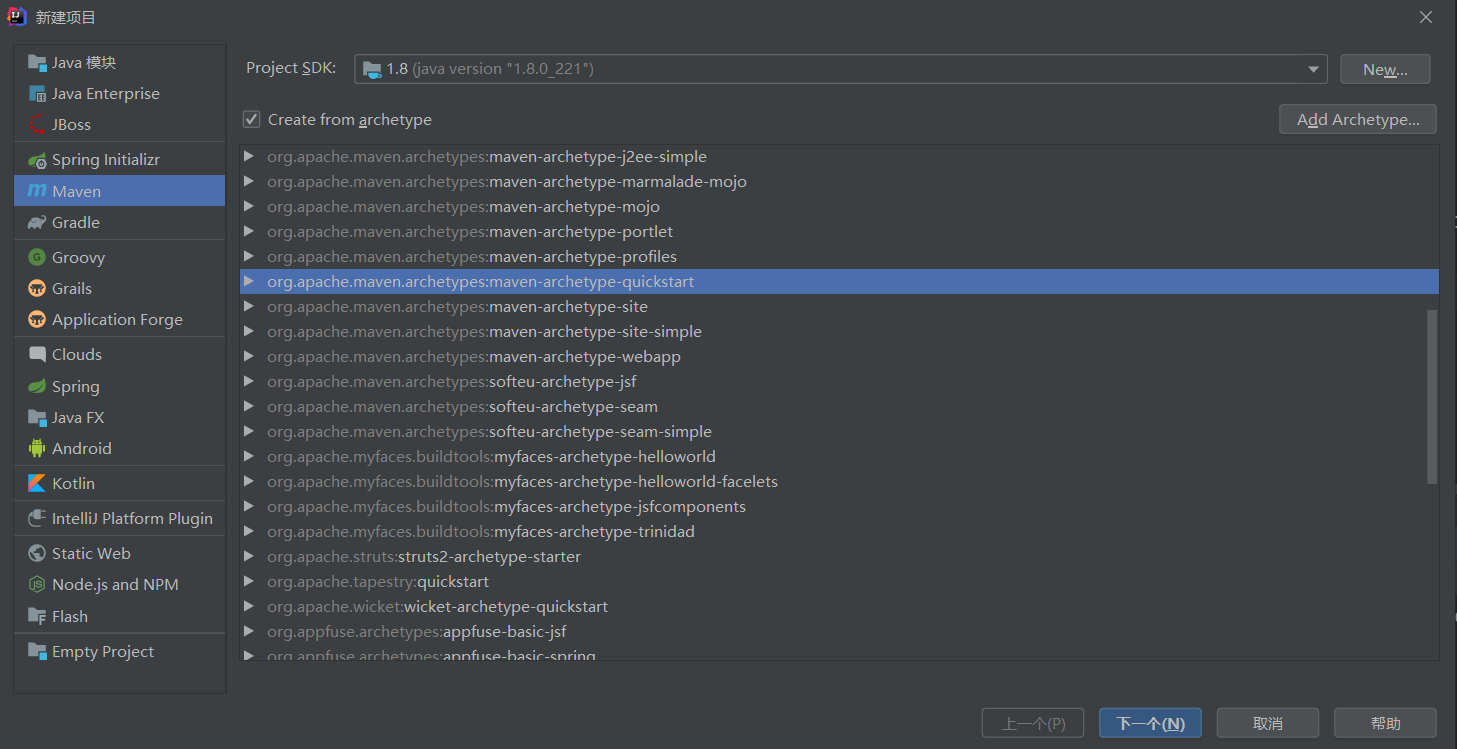The width and height of the screenshot is (1457, 749).
Task: Click the Kotlin logo icon
Action: [x=37, y=483]
